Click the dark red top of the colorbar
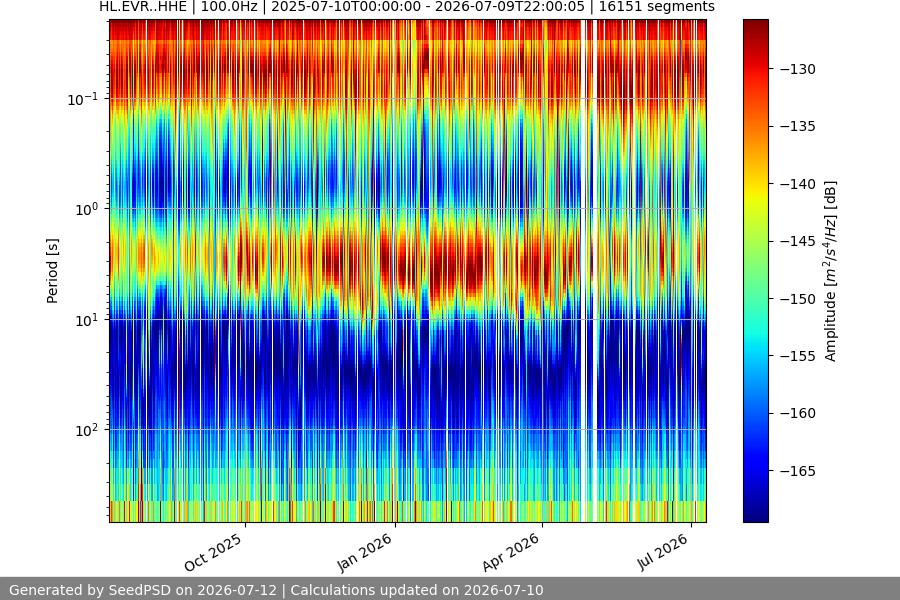 coord(755,26)
